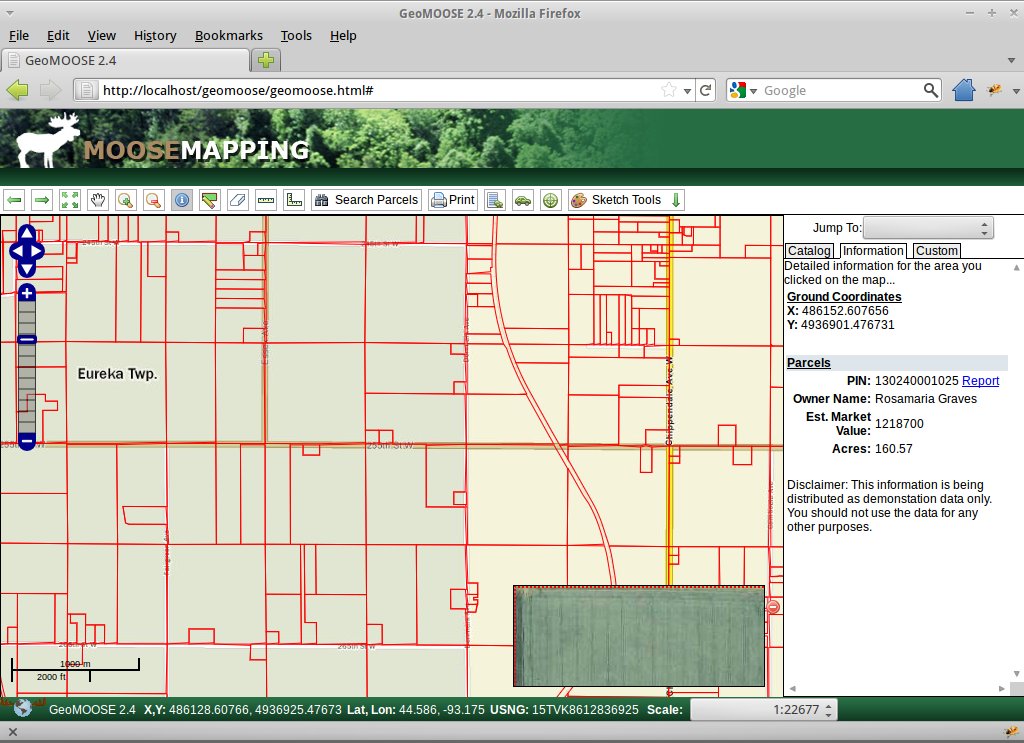Zoom to full map extent icon
This screenshot has height=743, width=1024.
pyautogui.click(x=70, y=200)
